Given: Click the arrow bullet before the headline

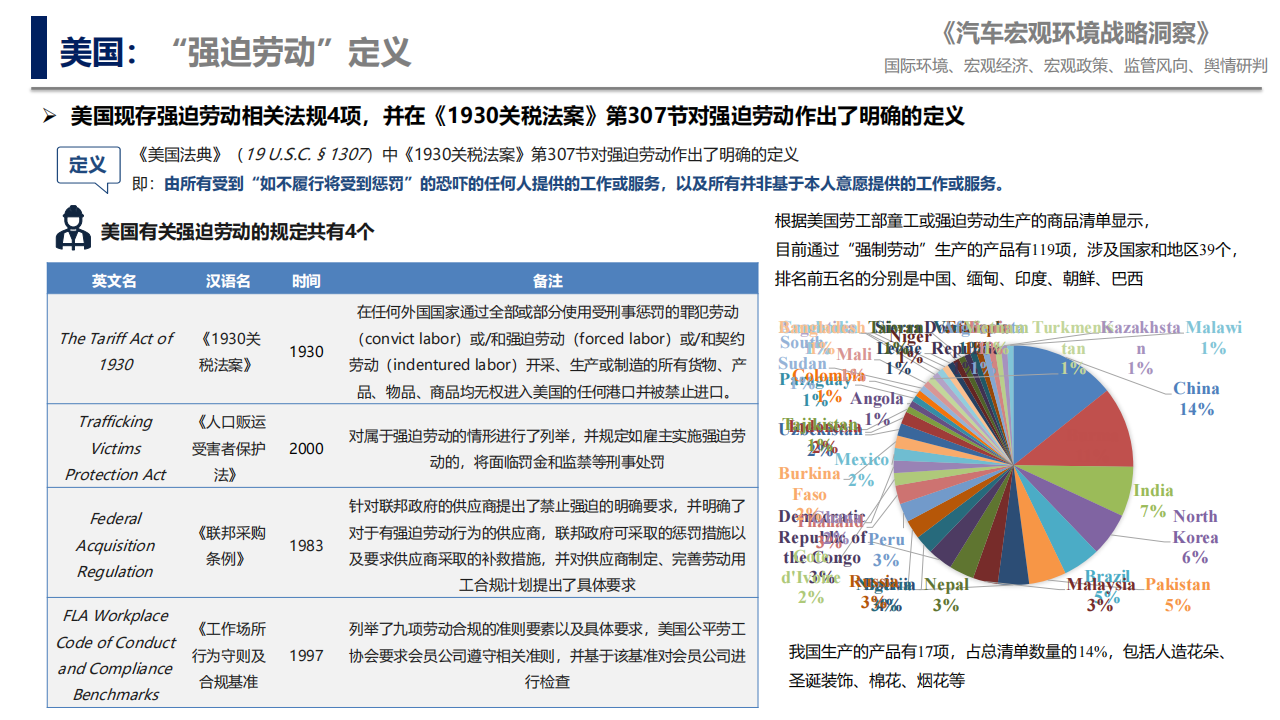Looking at the screenshot, I should 49,117.
